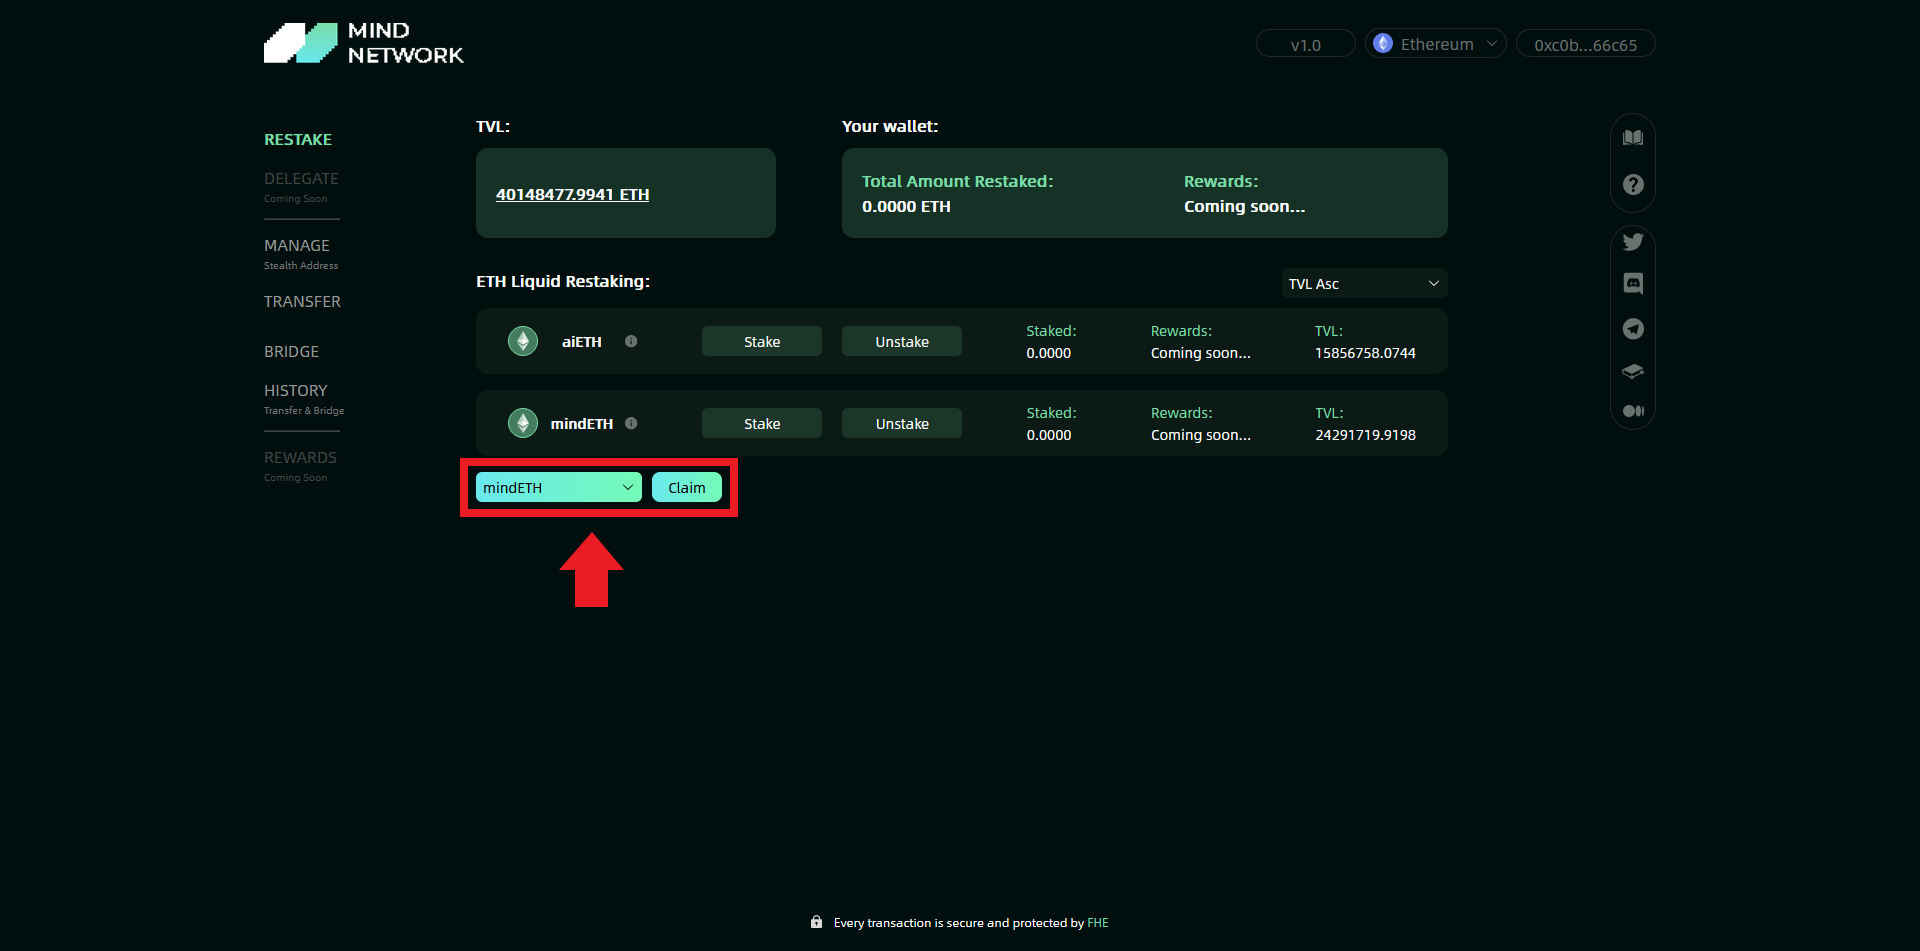Open the Medium social icon
Screen dimensions: 1920x951
(x=1632, y=411)
